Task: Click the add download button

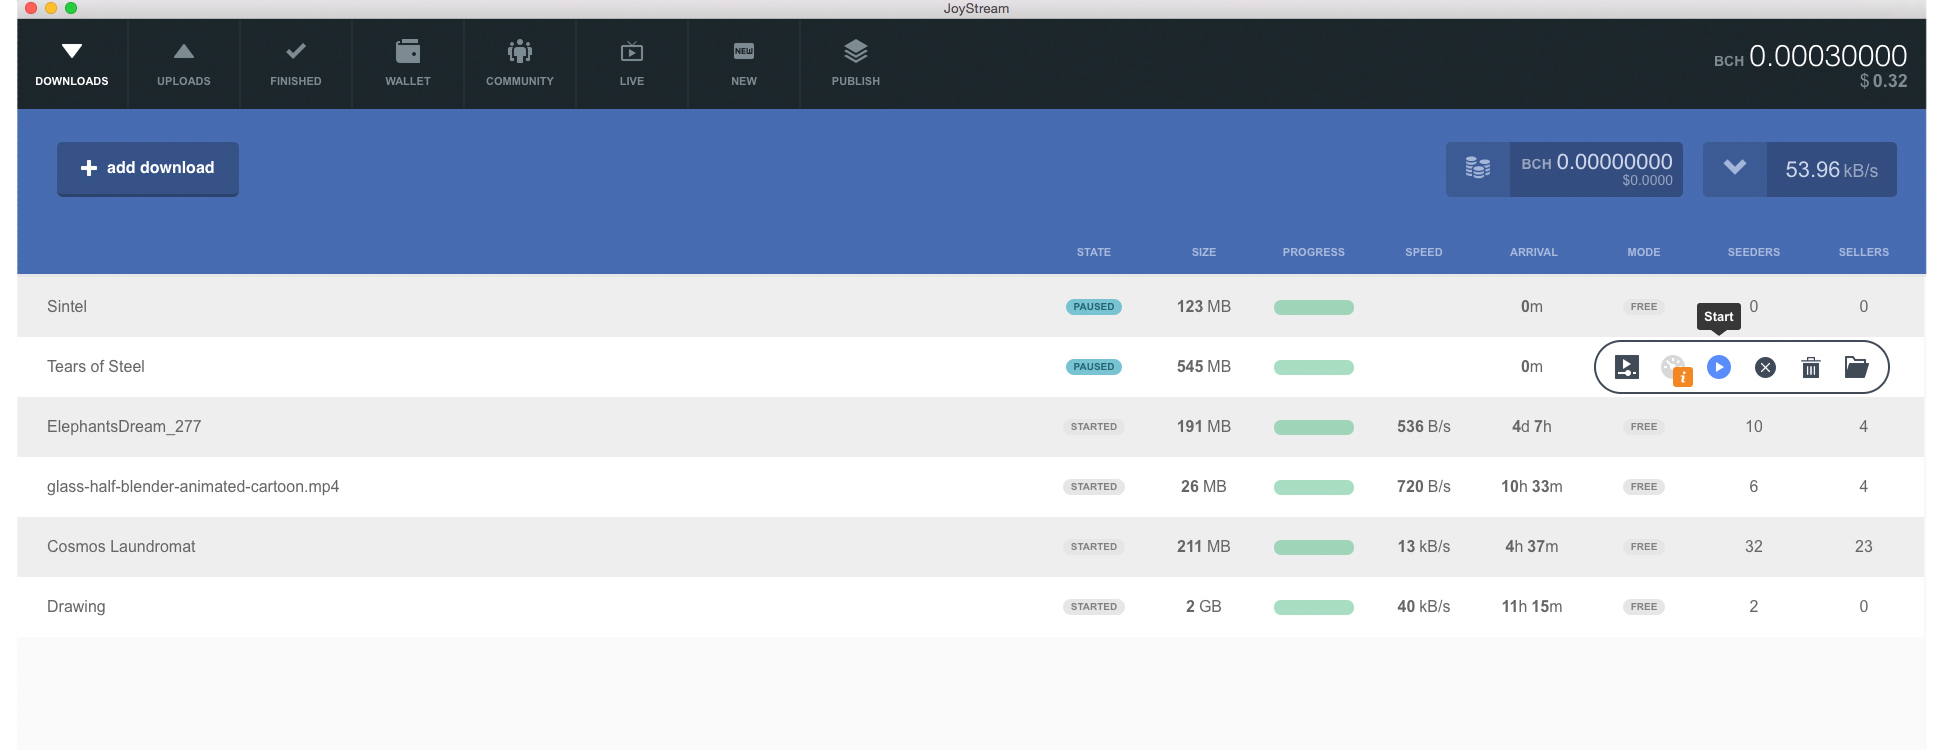Action: [148, 168]
